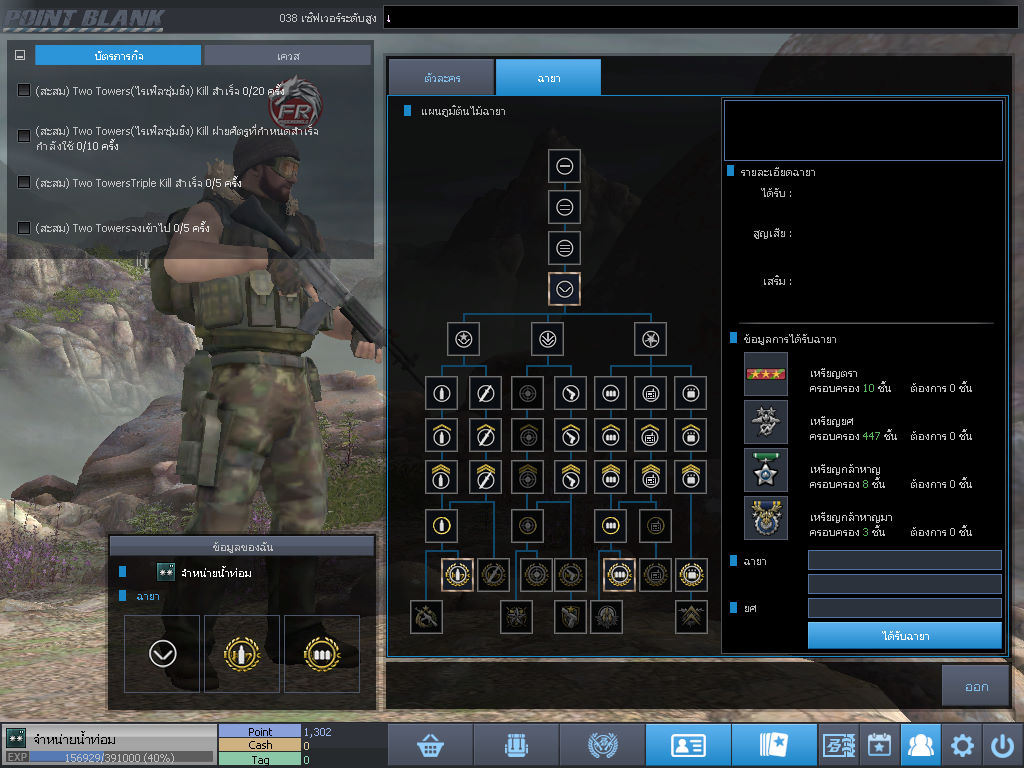Viewport: 1024px width, 768px height.
Task: Click the ยศ text field
Action: click(904, 608)
